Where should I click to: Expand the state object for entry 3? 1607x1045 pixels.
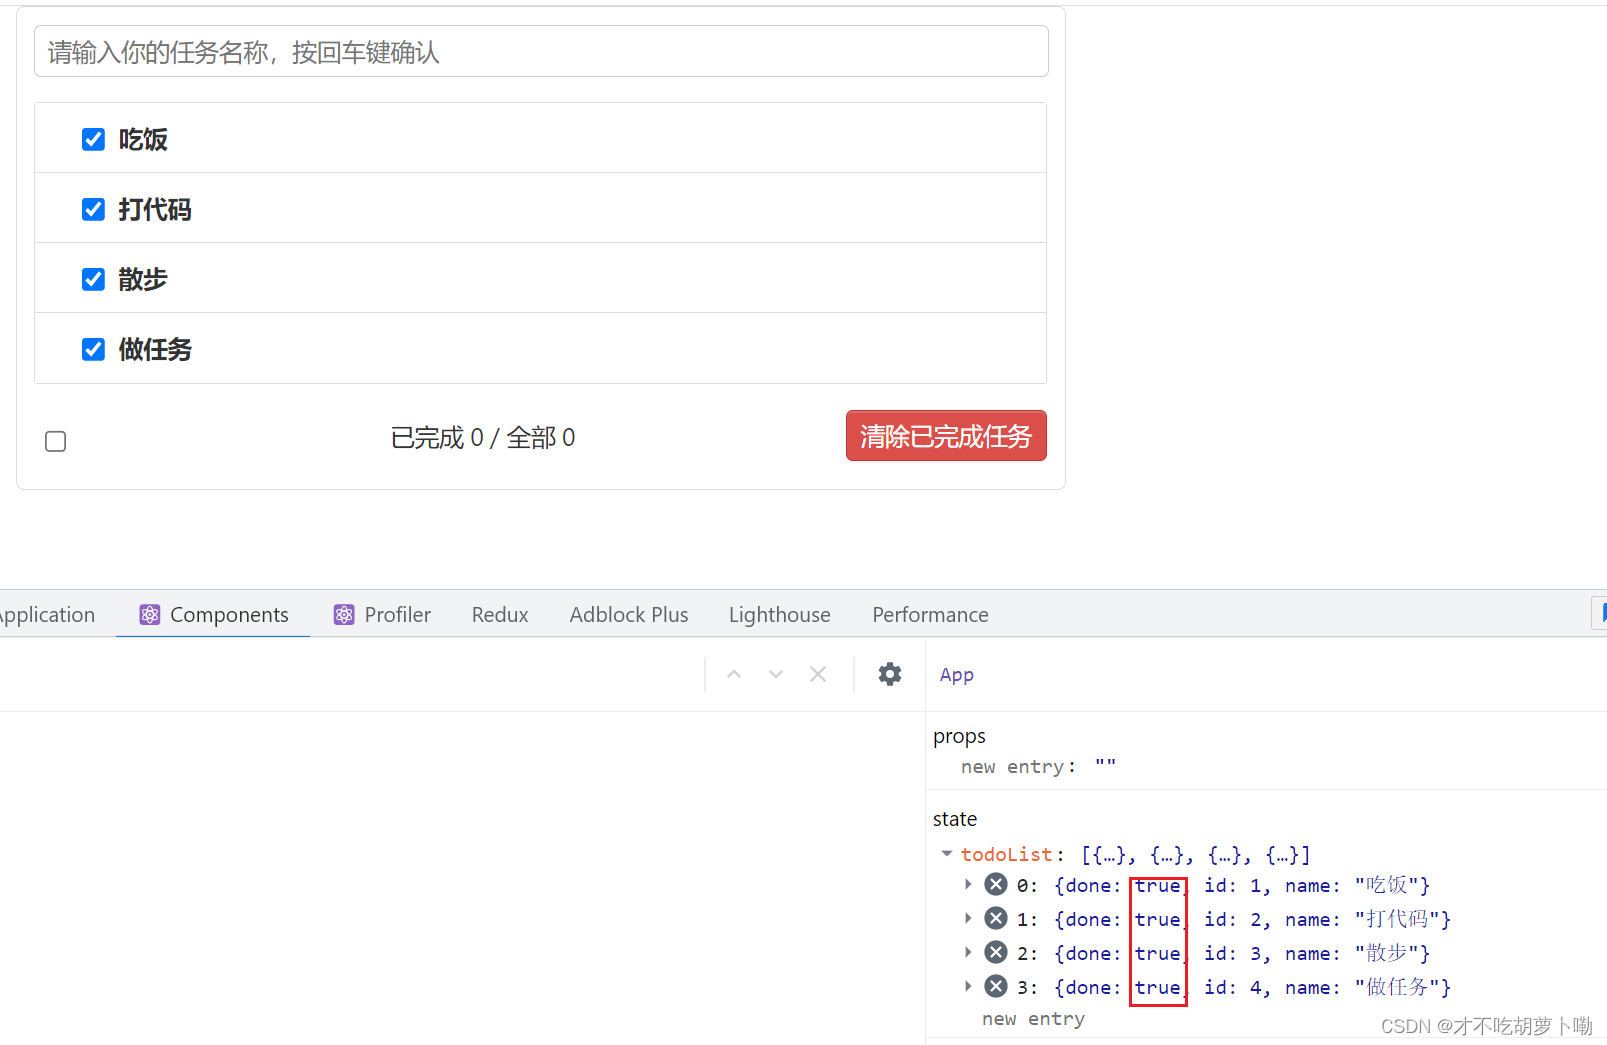(x=968, y=986)
